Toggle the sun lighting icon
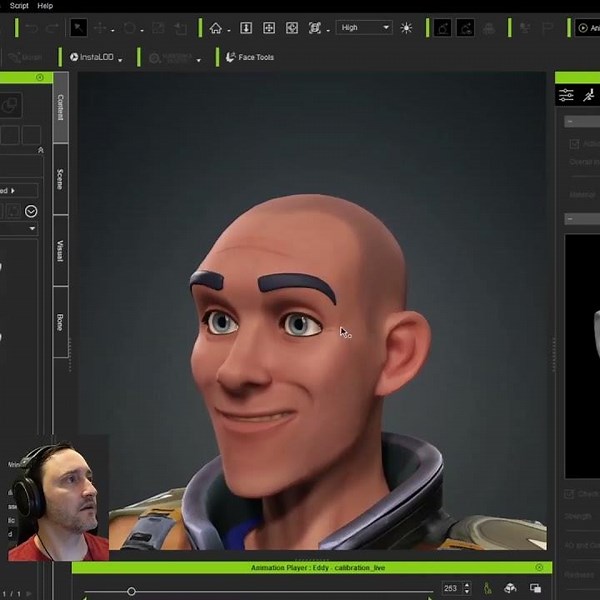This screenshot has height=600, width=600. coord(406,28)
